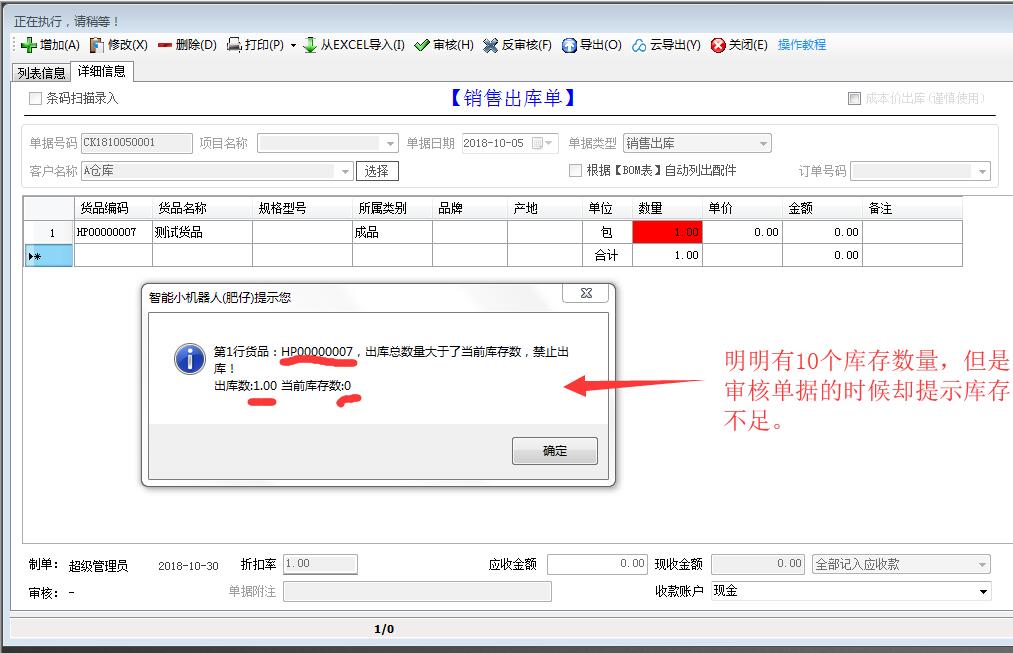1013x653 pixels.
Task: Click the 打印(P) printer icon
Action: click(234, 45)
